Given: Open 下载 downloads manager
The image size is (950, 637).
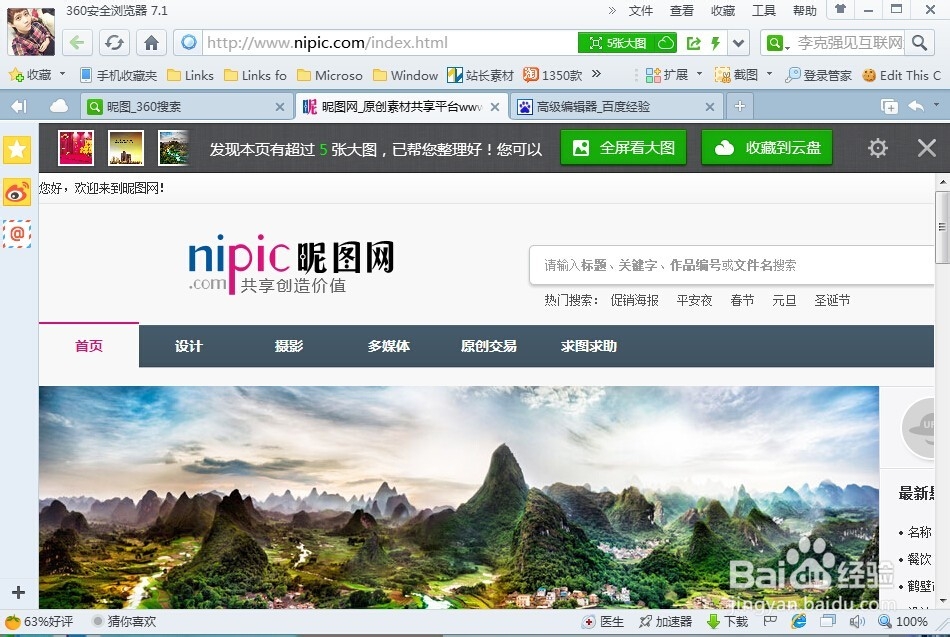Looking at the screenshot, I should point(728,621).
